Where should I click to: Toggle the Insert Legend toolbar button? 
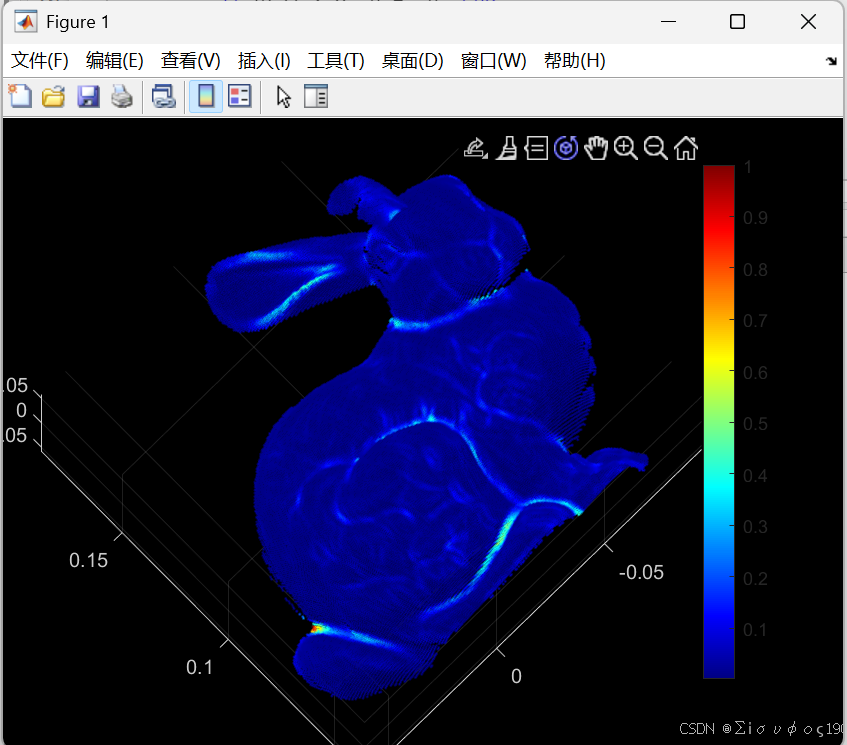click(240, 97)
